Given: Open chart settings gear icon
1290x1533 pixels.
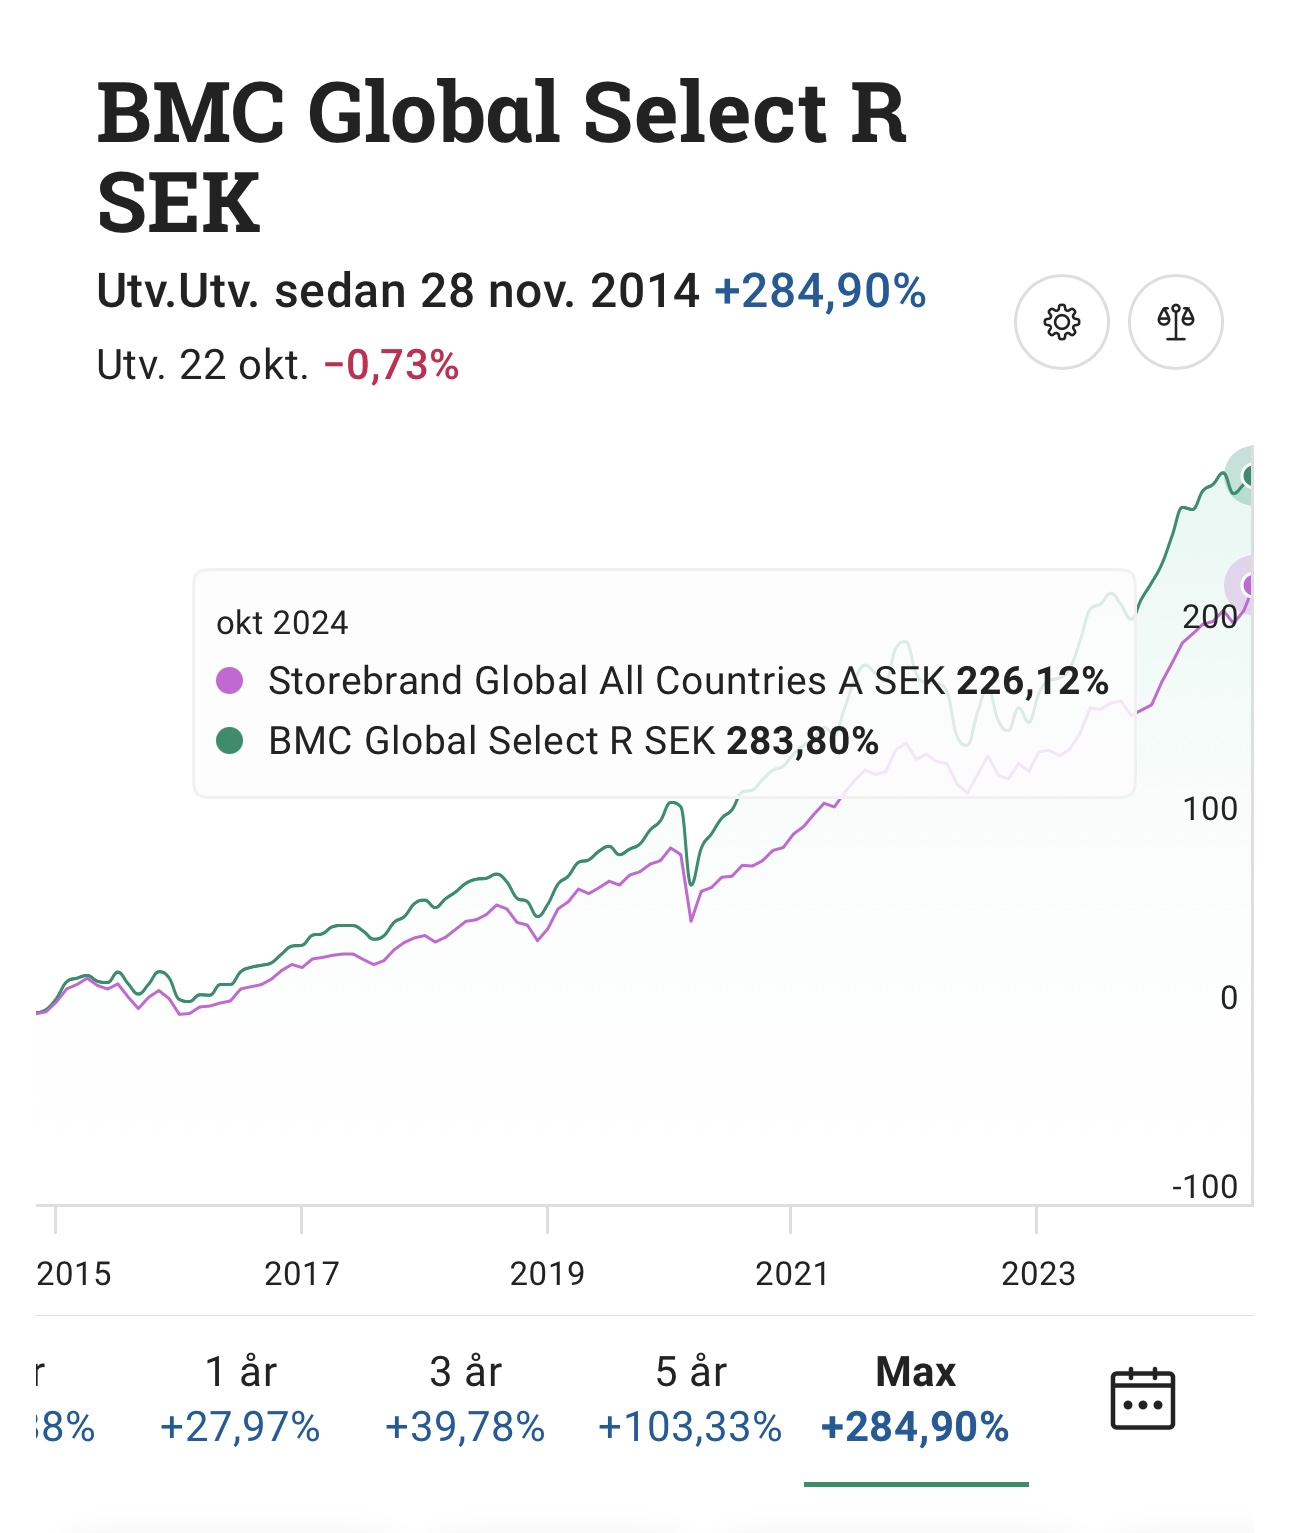Looking at the screenshot, I should point(1061,322).
